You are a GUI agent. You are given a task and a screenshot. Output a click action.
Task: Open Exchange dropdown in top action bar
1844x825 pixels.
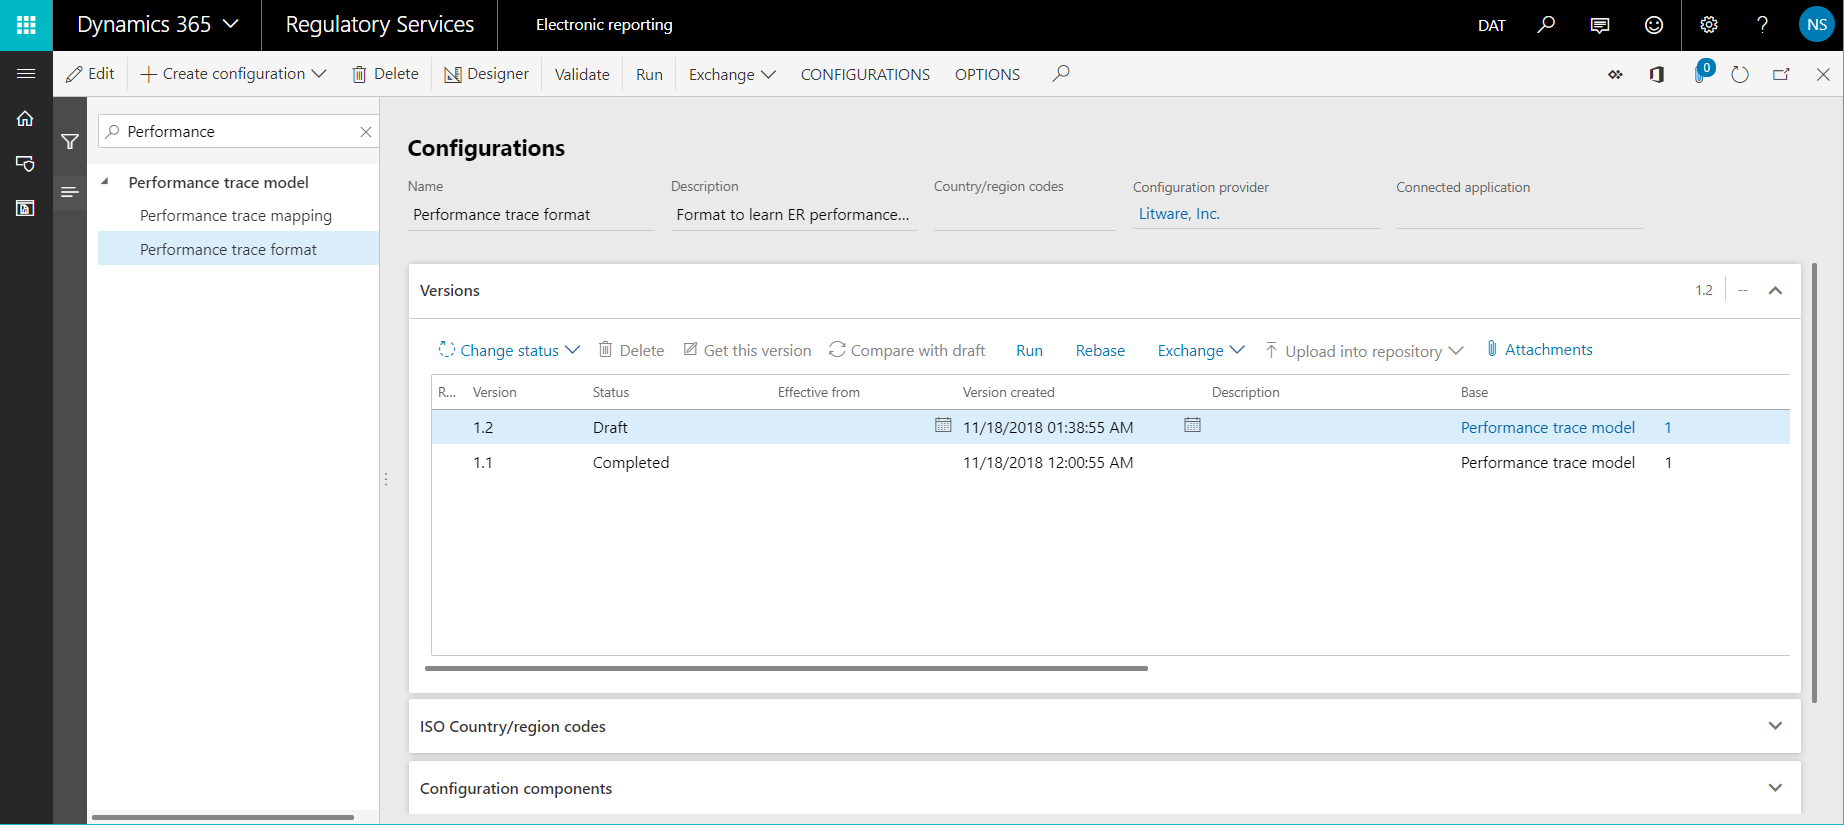(x=732, y=74)
